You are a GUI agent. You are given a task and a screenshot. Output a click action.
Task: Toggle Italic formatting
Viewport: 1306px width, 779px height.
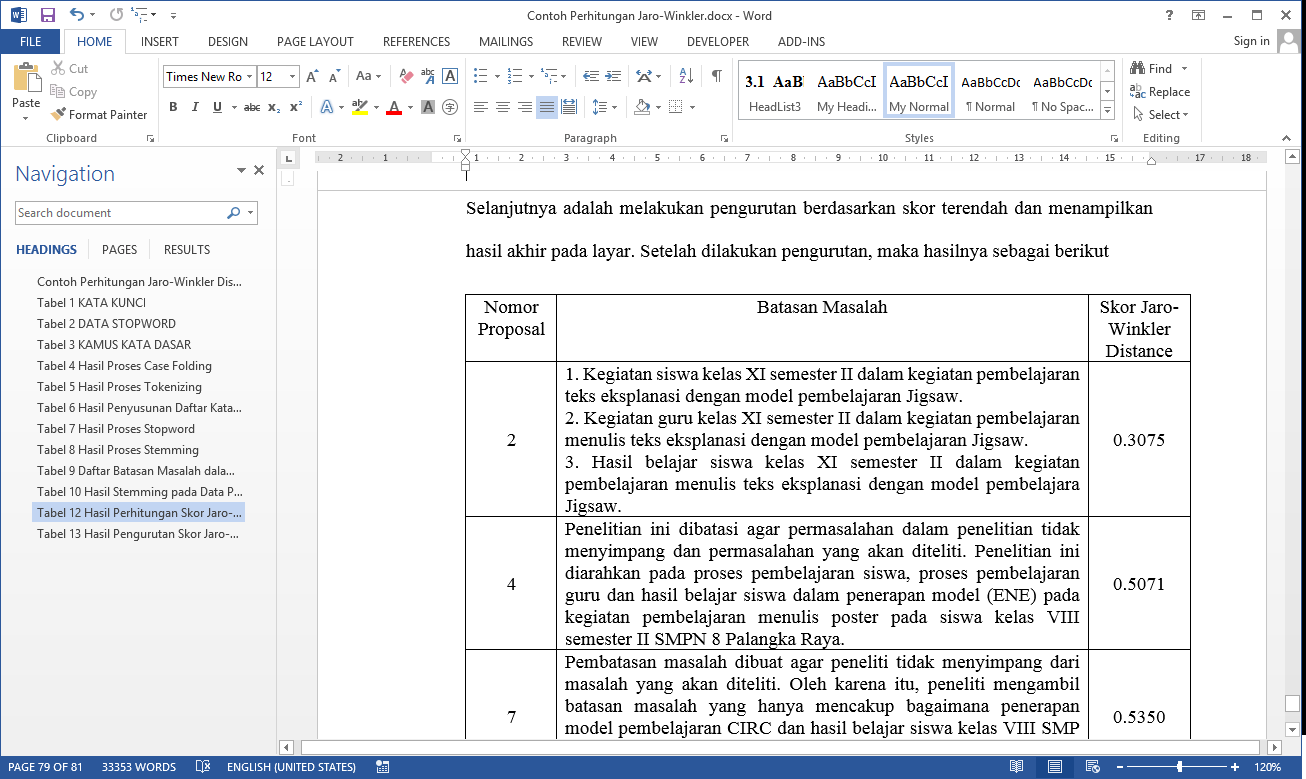coord(195,107)
